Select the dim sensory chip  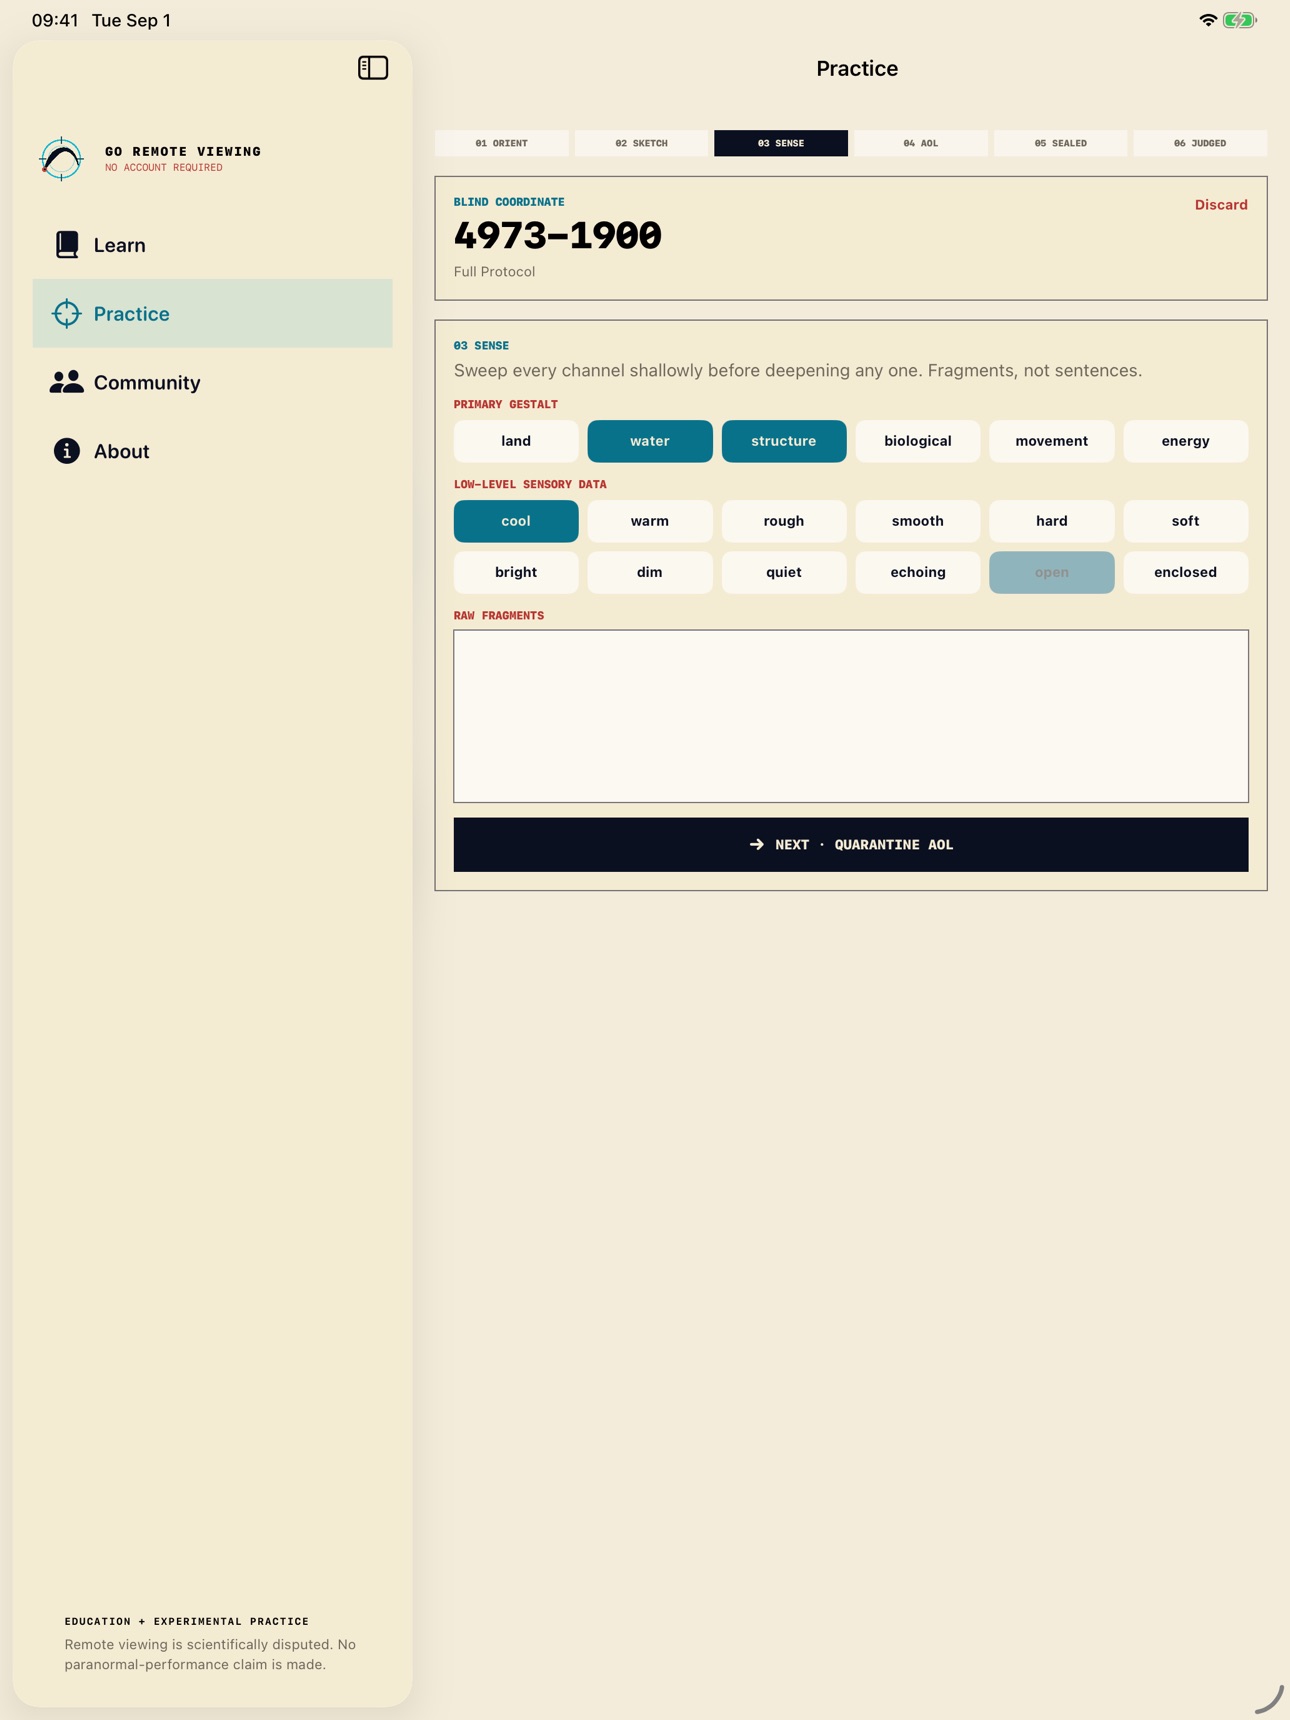[650, 572]
